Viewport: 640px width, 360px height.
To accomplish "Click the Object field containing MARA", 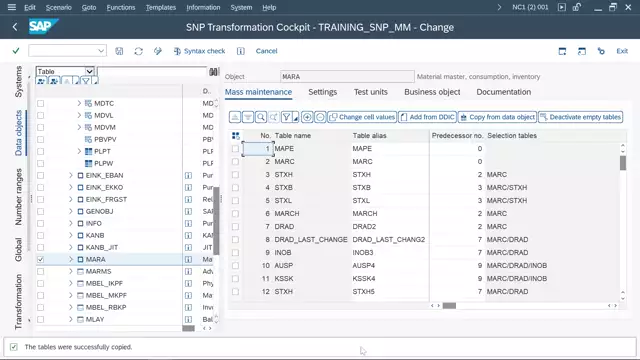I will tap(347, 77).
